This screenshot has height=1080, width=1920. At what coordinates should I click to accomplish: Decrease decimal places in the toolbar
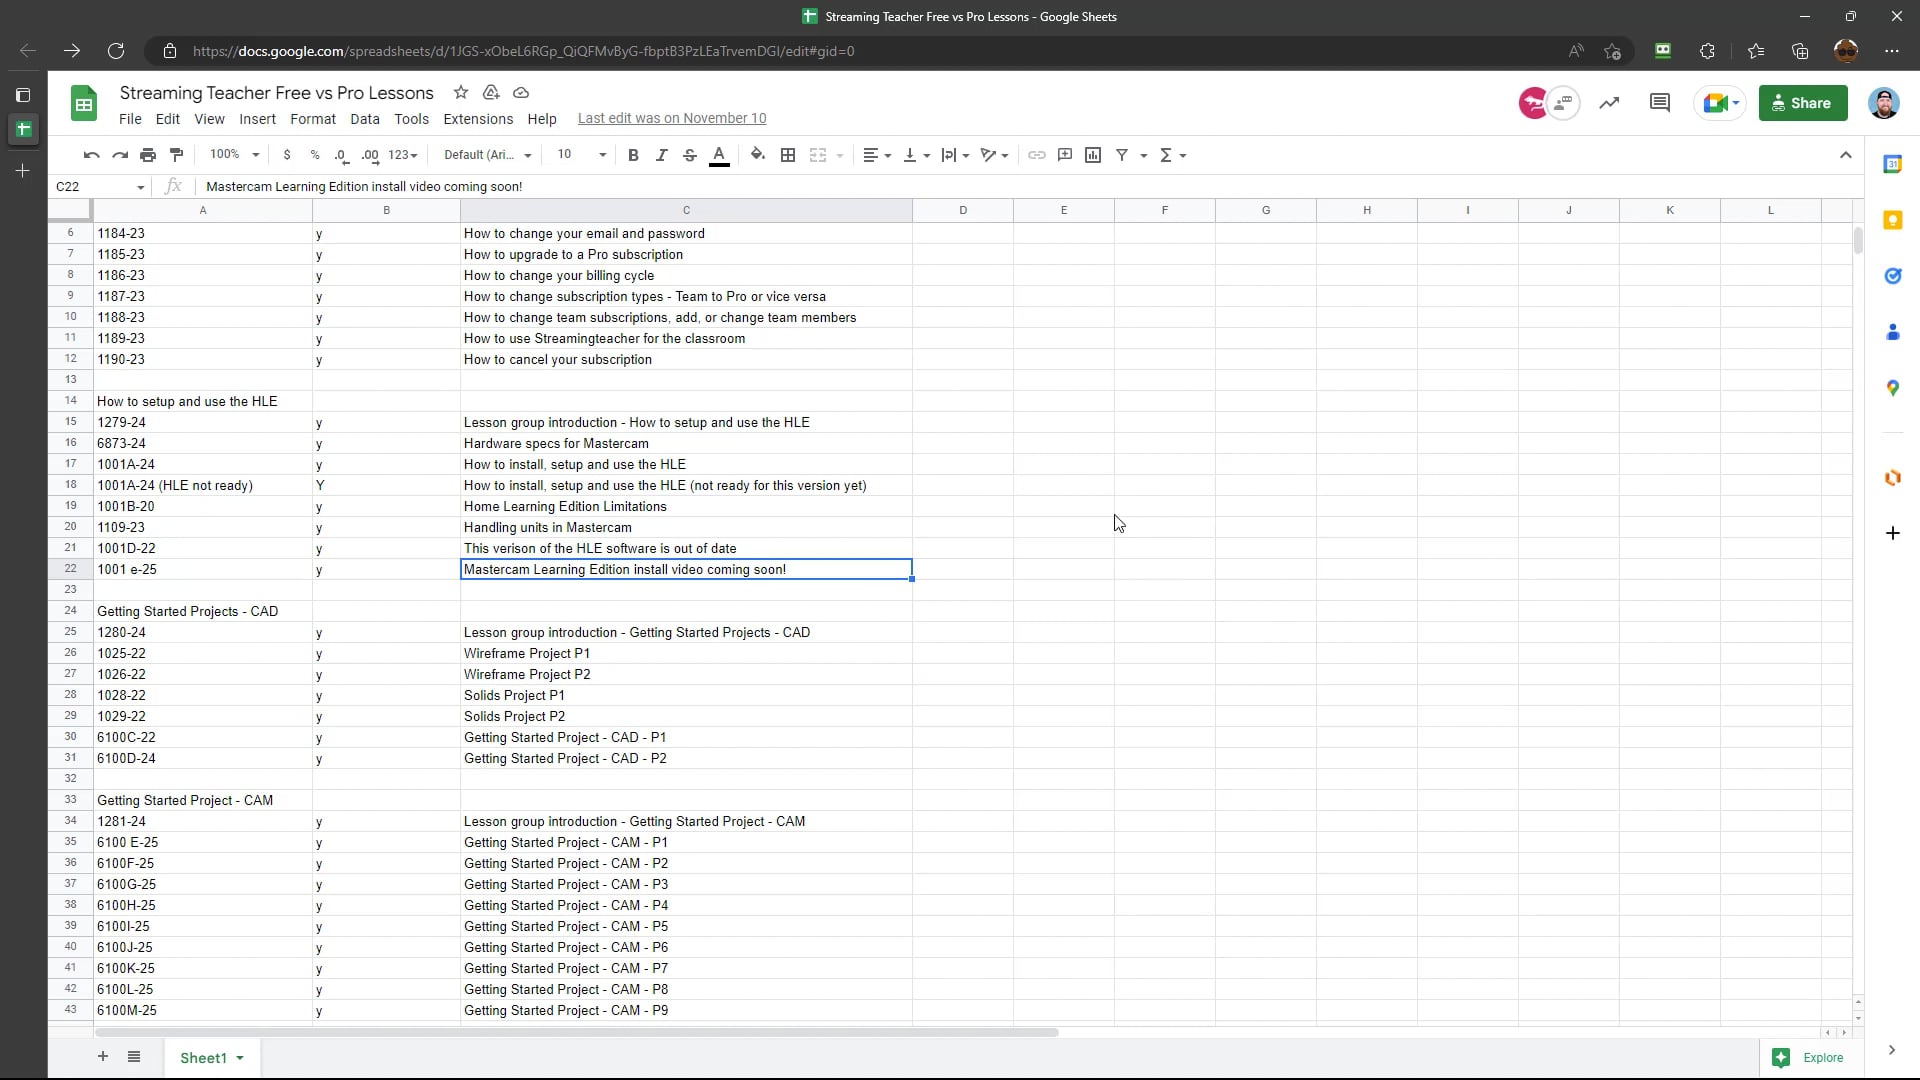pyautogui.click(x=341, y=155)
